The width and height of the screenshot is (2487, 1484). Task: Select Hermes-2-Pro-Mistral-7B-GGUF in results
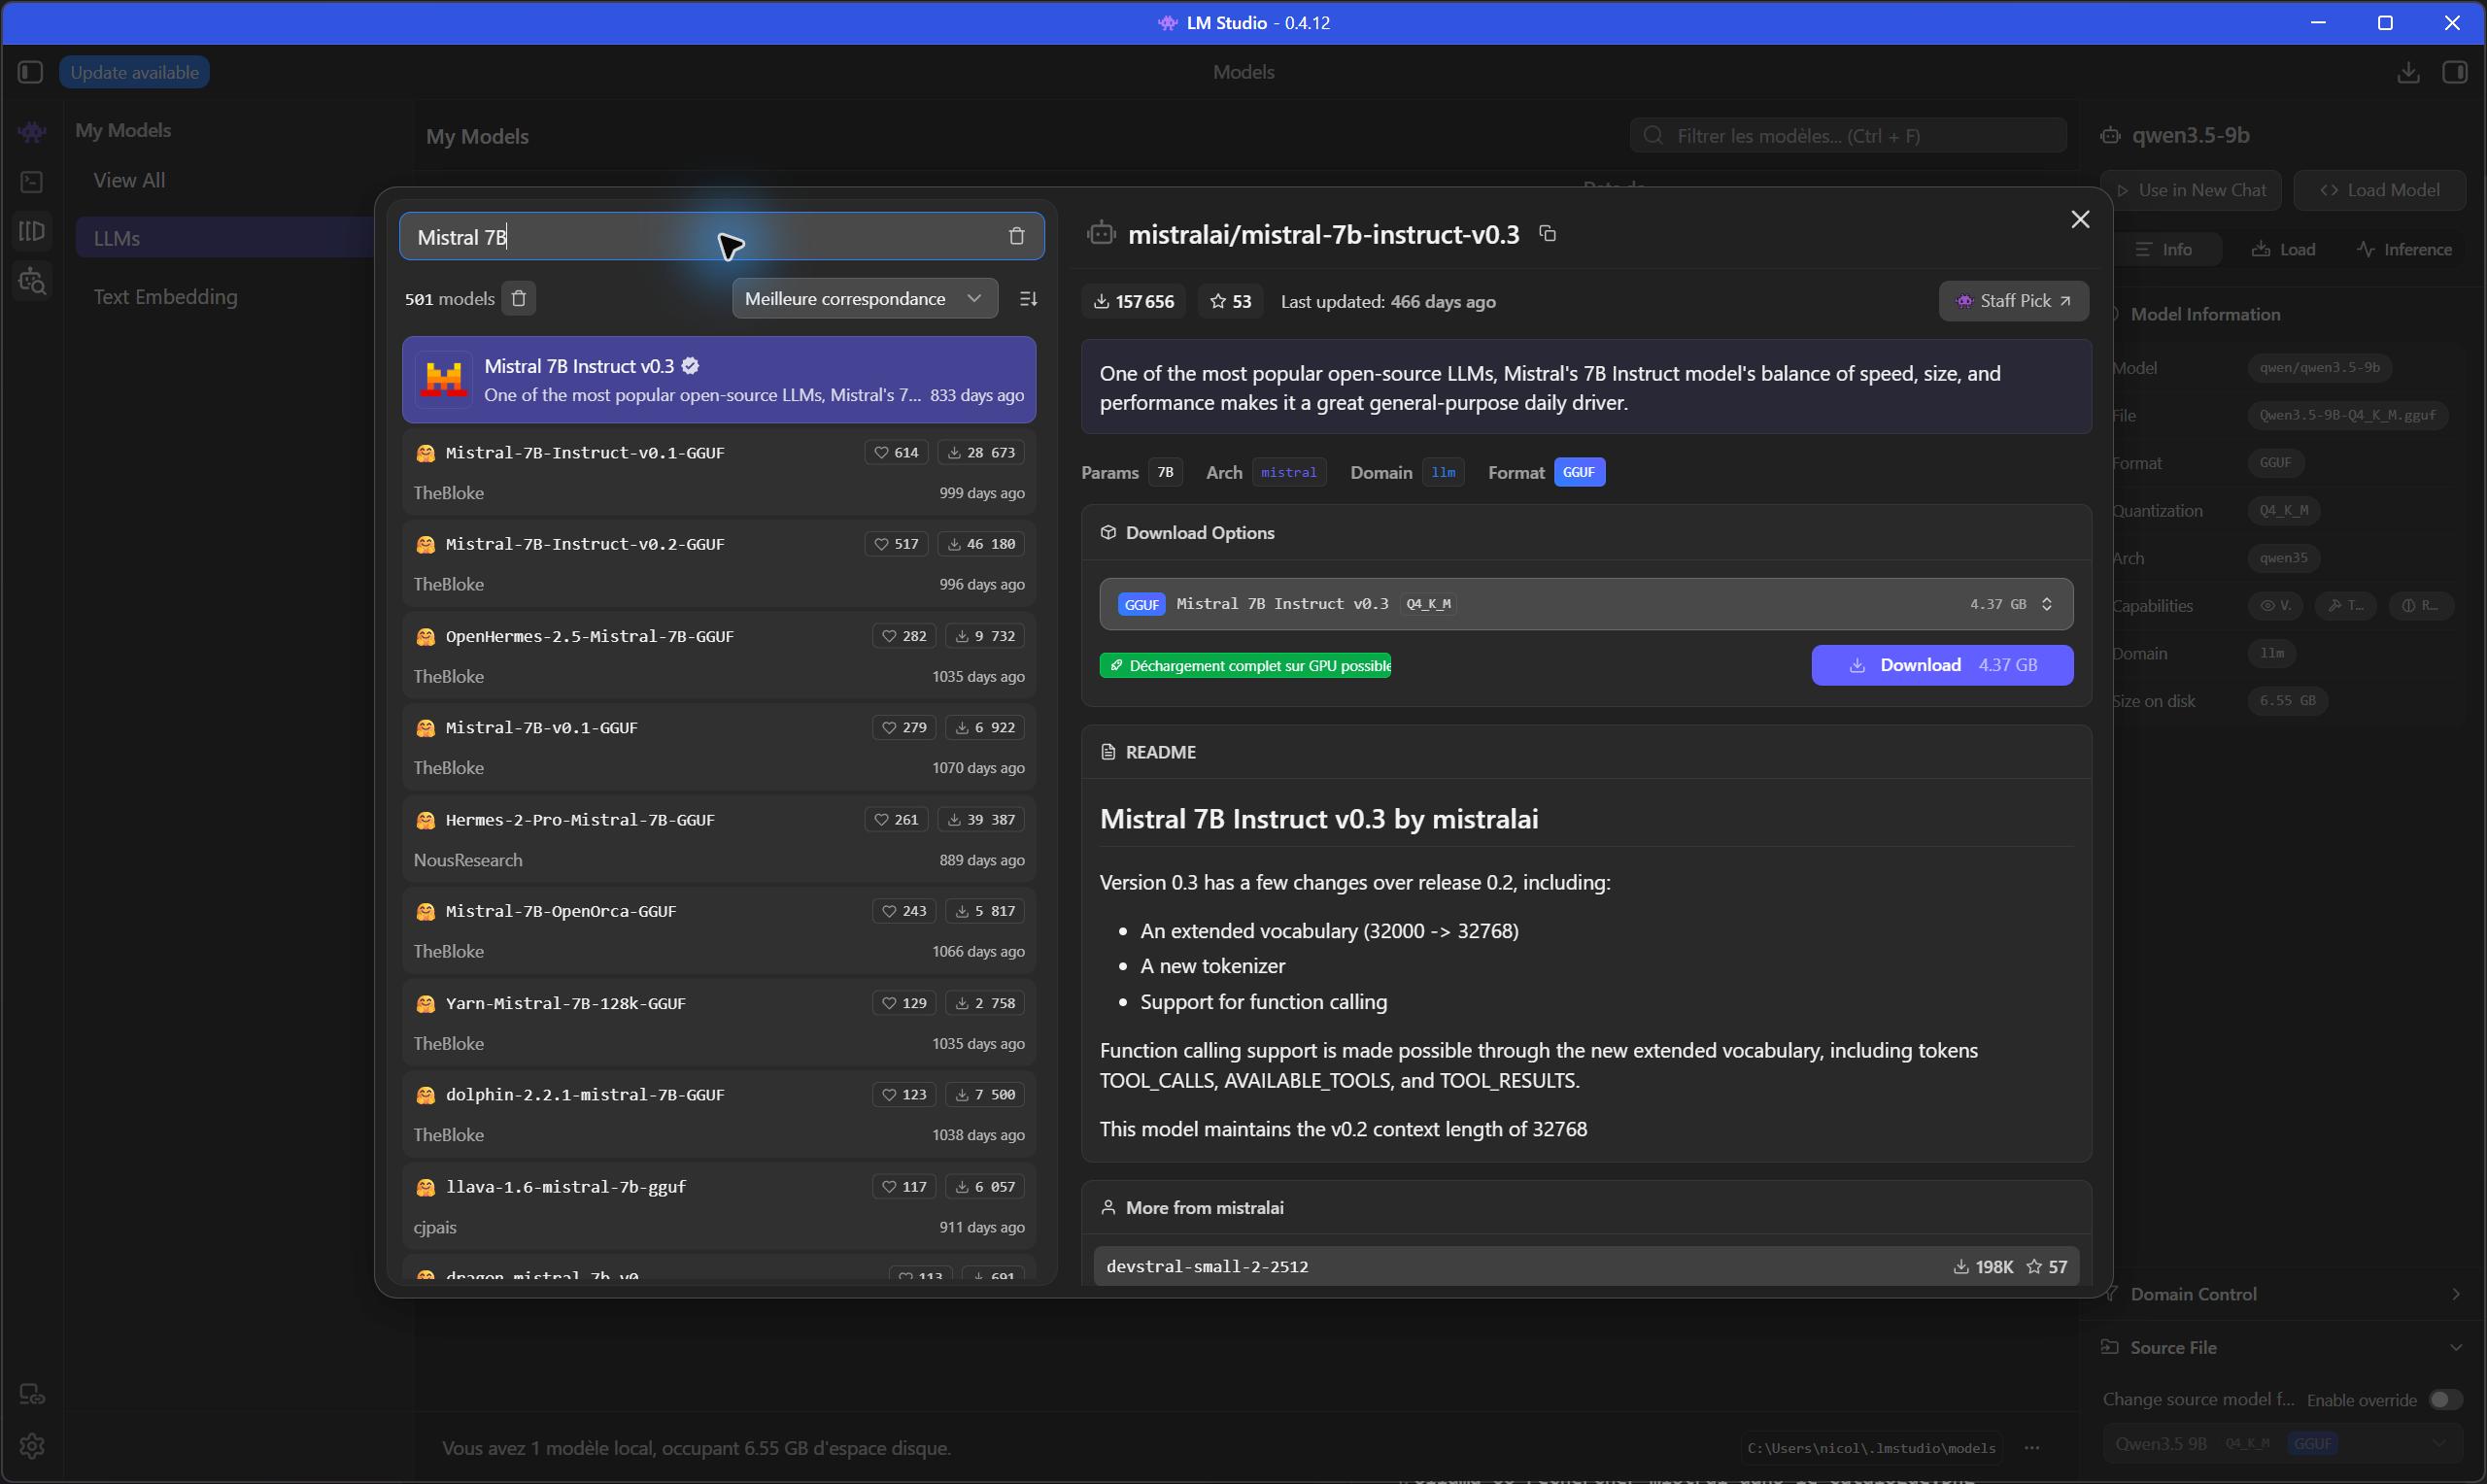[x=719, y=839]
